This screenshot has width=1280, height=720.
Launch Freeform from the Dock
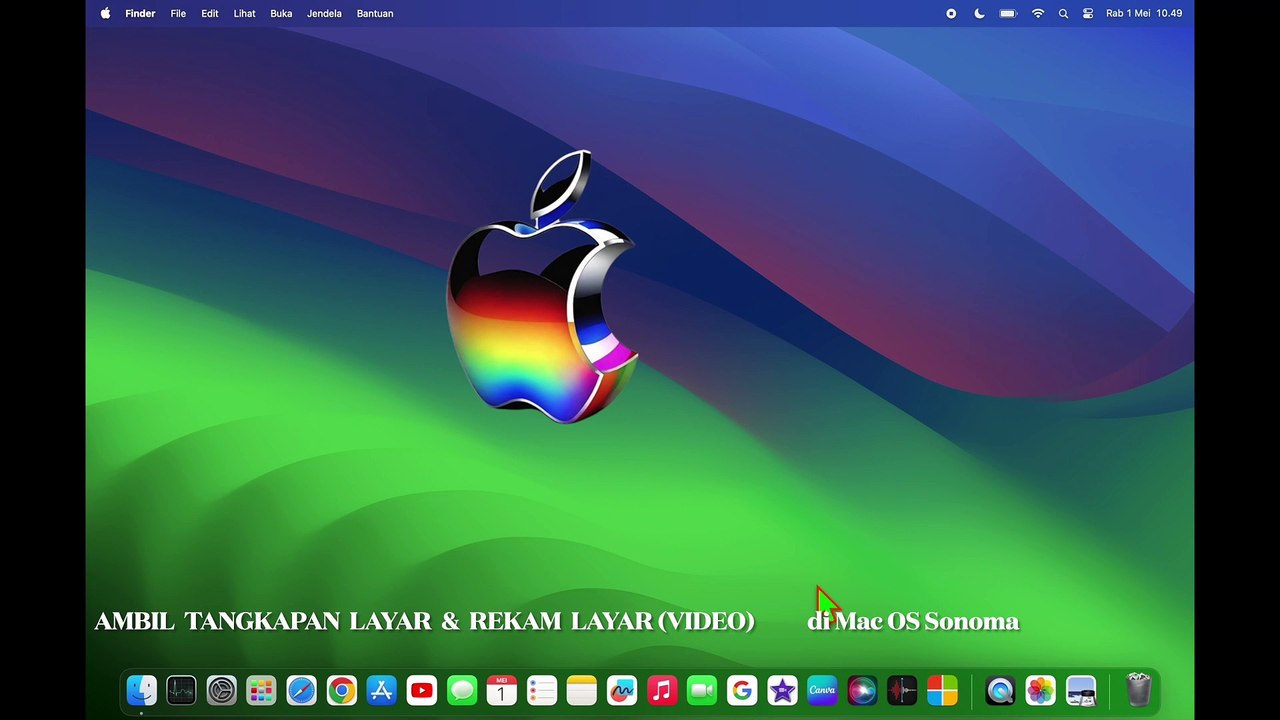click(621, 690)
